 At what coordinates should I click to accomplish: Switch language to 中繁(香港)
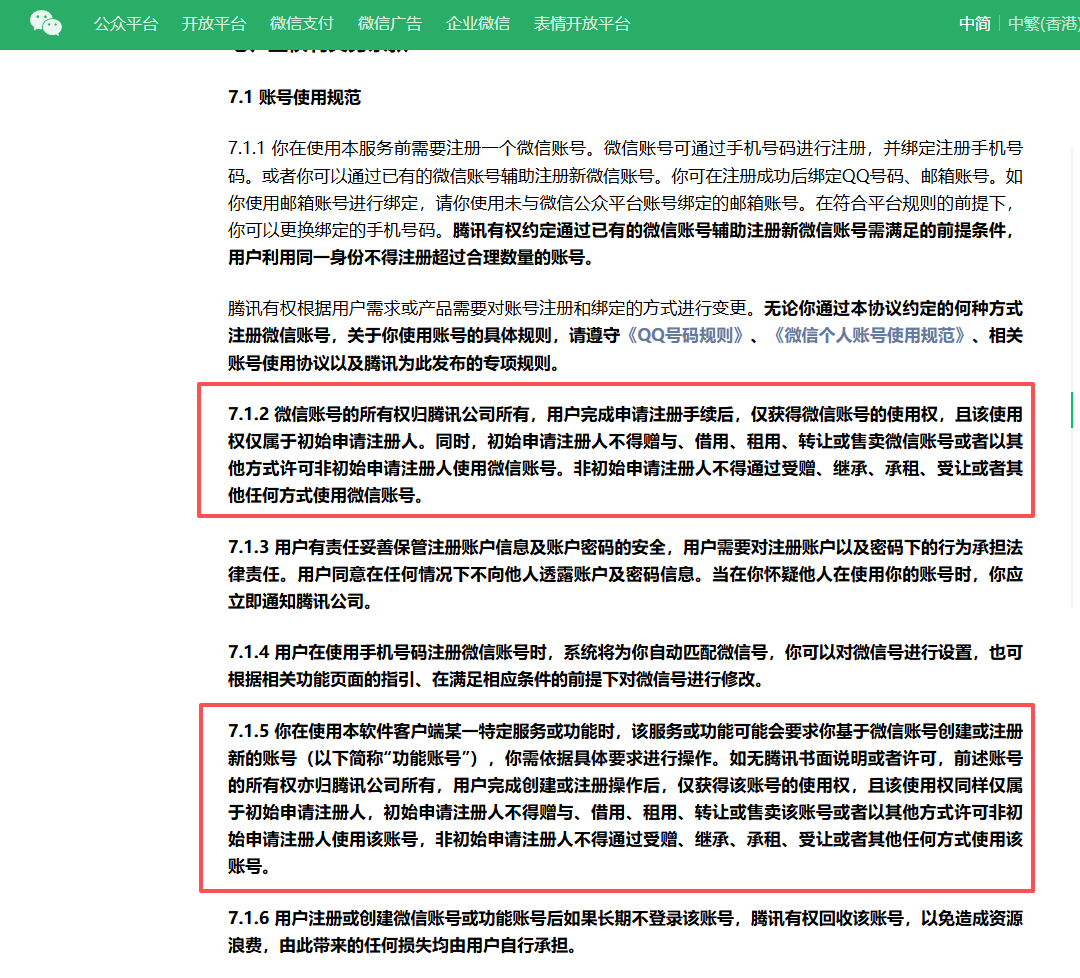point(1043,24)
